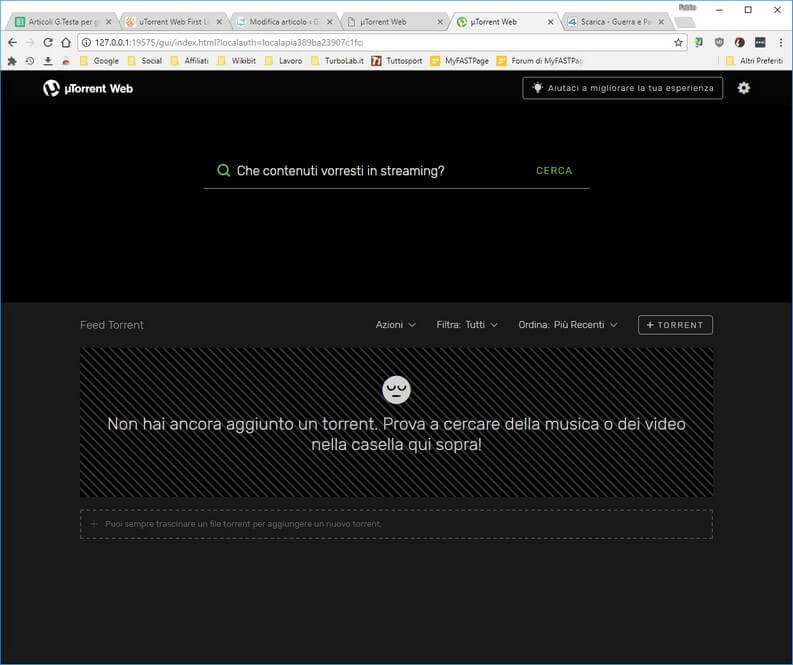The height and width of the screenshot is (665, 793).
Task: Bookmark this page with the star
Action: [678, 42]
